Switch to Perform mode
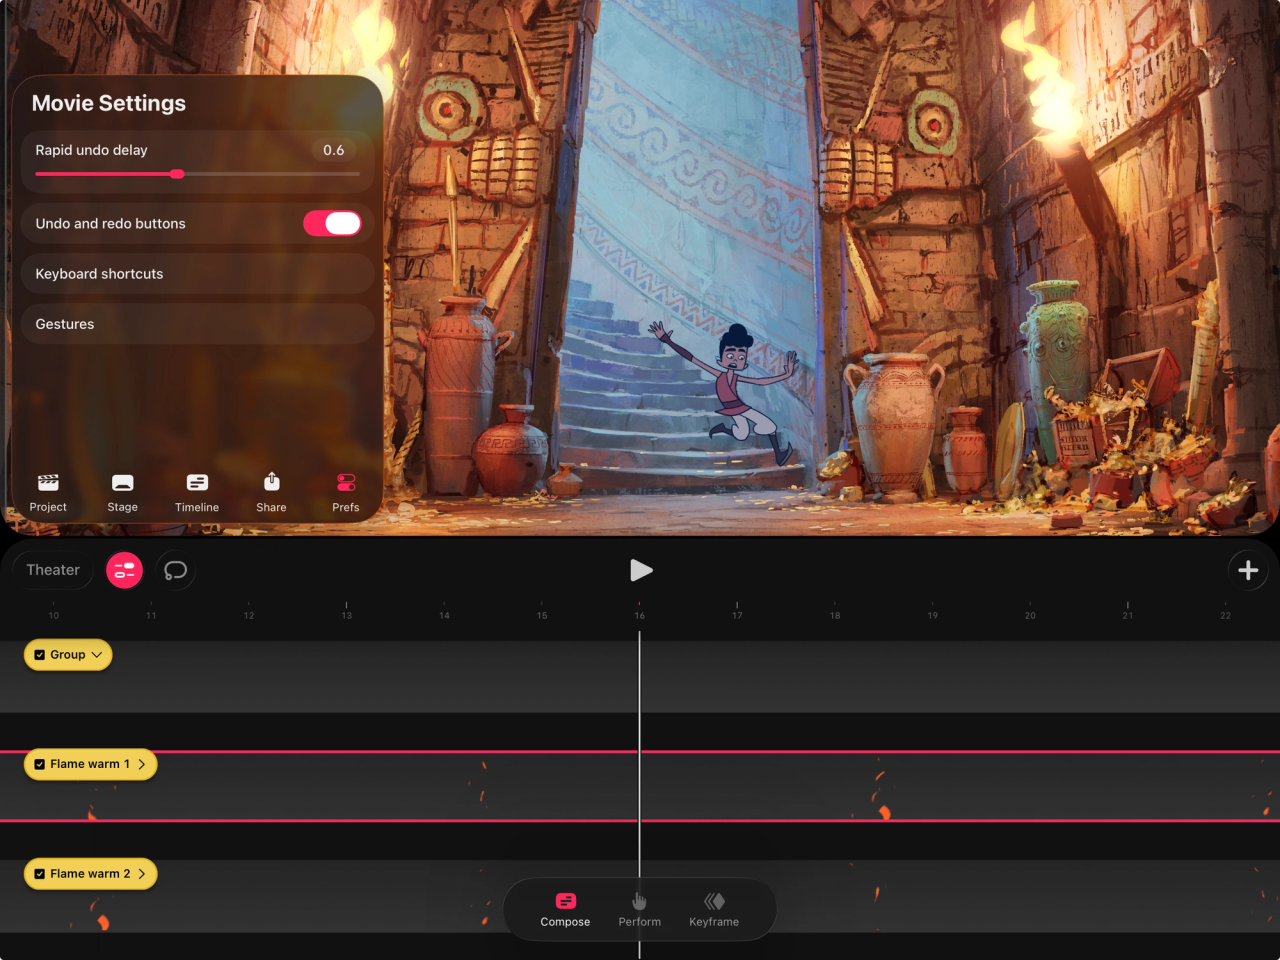 639,909
